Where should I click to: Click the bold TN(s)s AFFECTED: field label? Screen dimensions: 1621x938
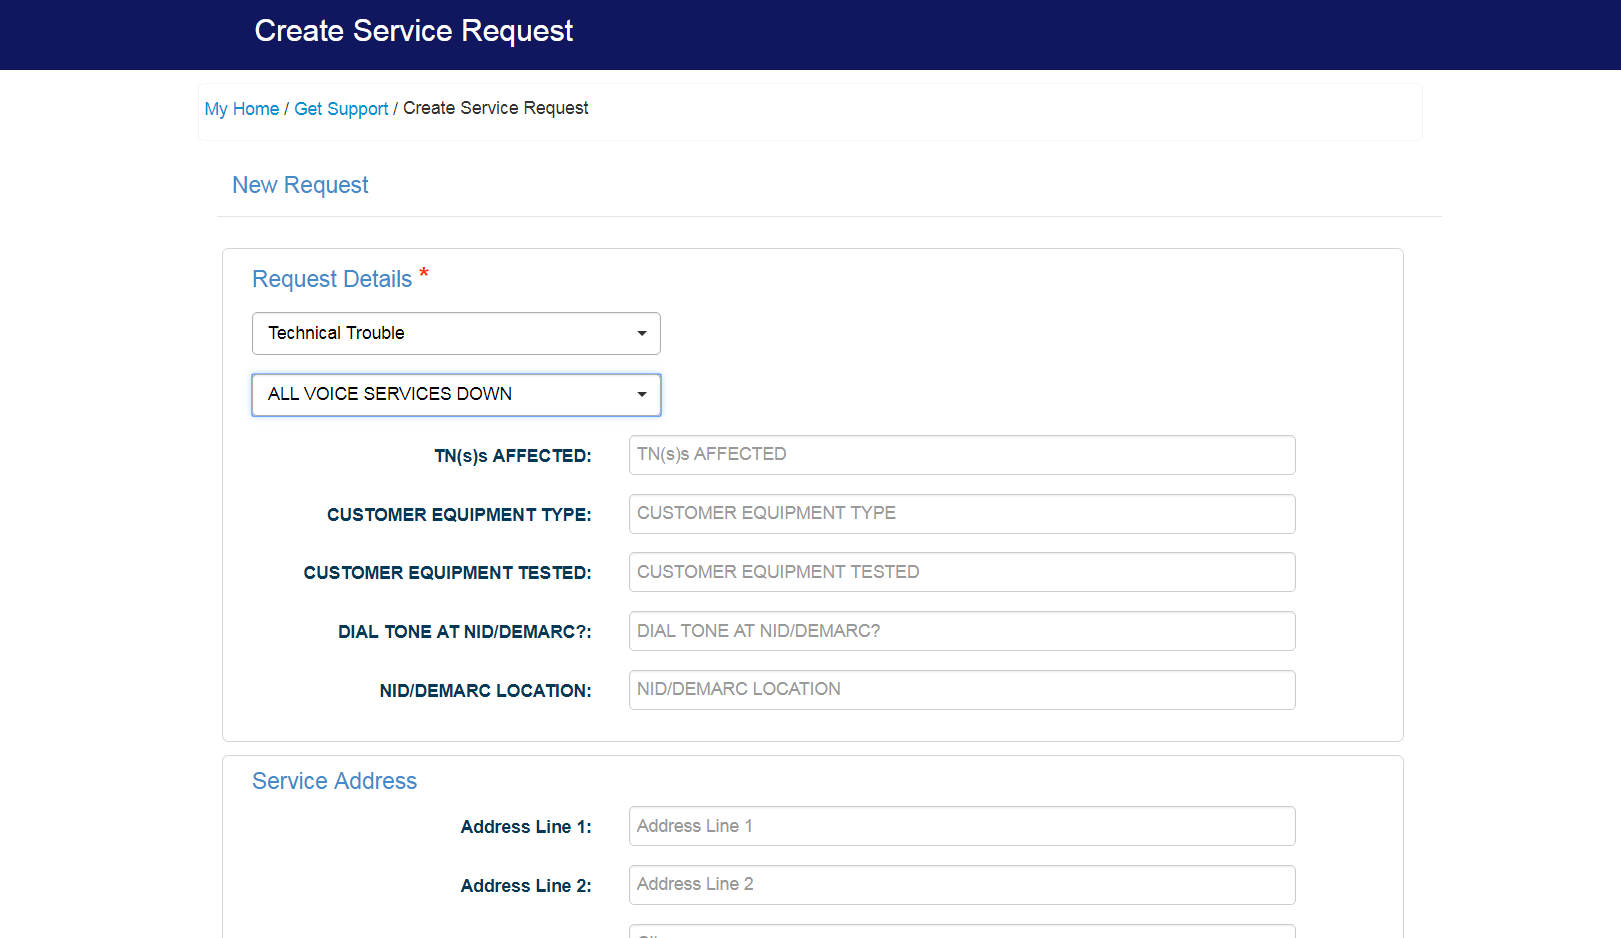coord(512,456)
